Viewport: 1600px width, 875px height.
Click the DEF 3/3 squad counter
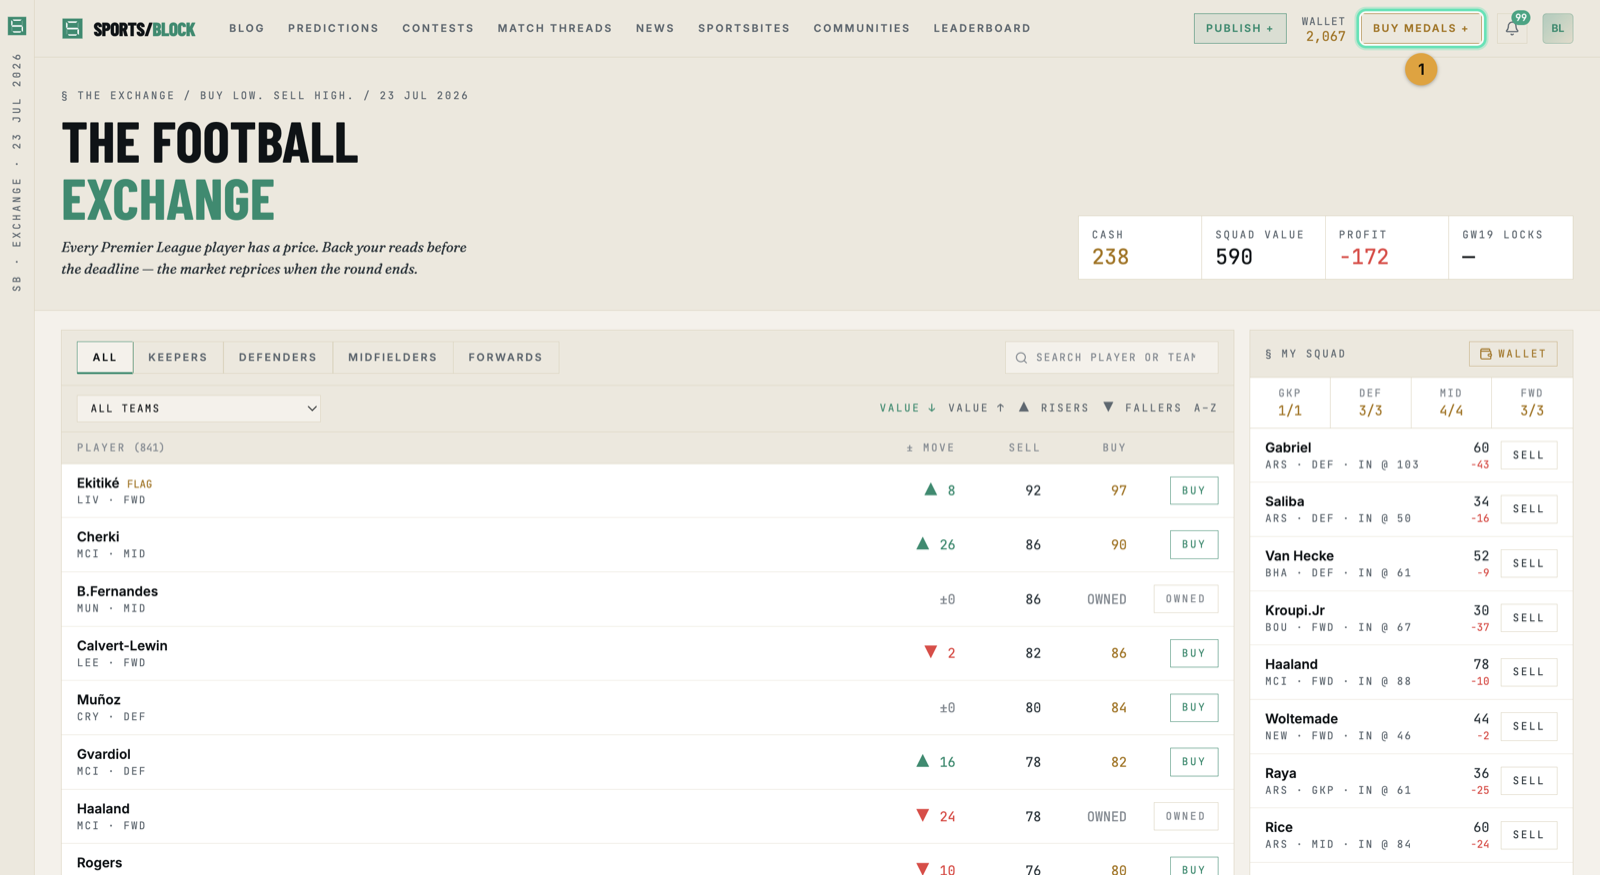tap(1371, 402)
